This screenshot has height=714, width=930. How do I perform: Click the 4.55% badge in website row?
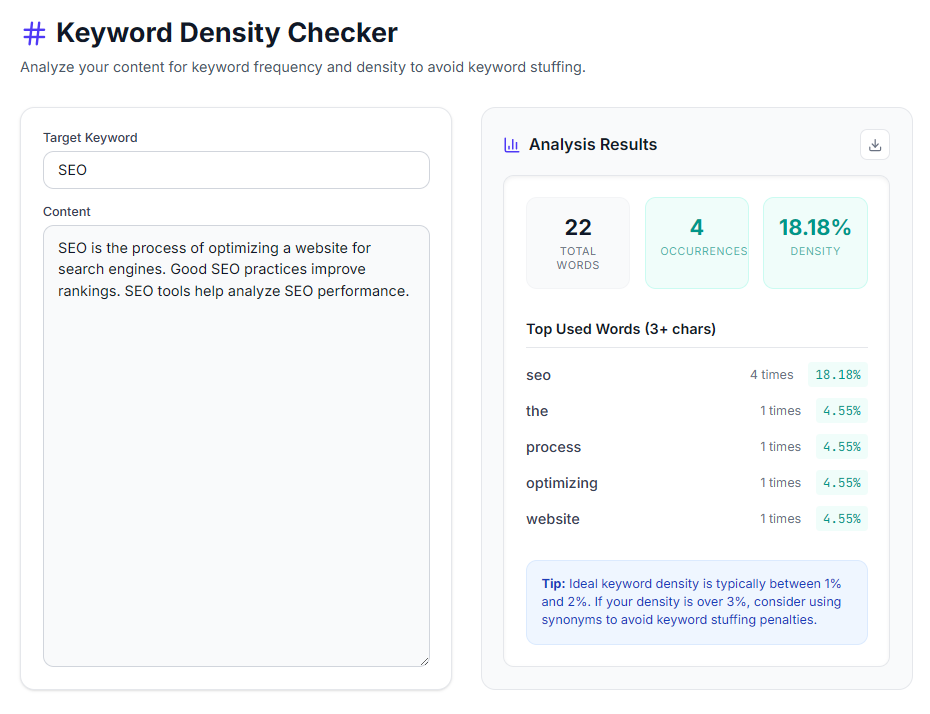pos(842,519)
